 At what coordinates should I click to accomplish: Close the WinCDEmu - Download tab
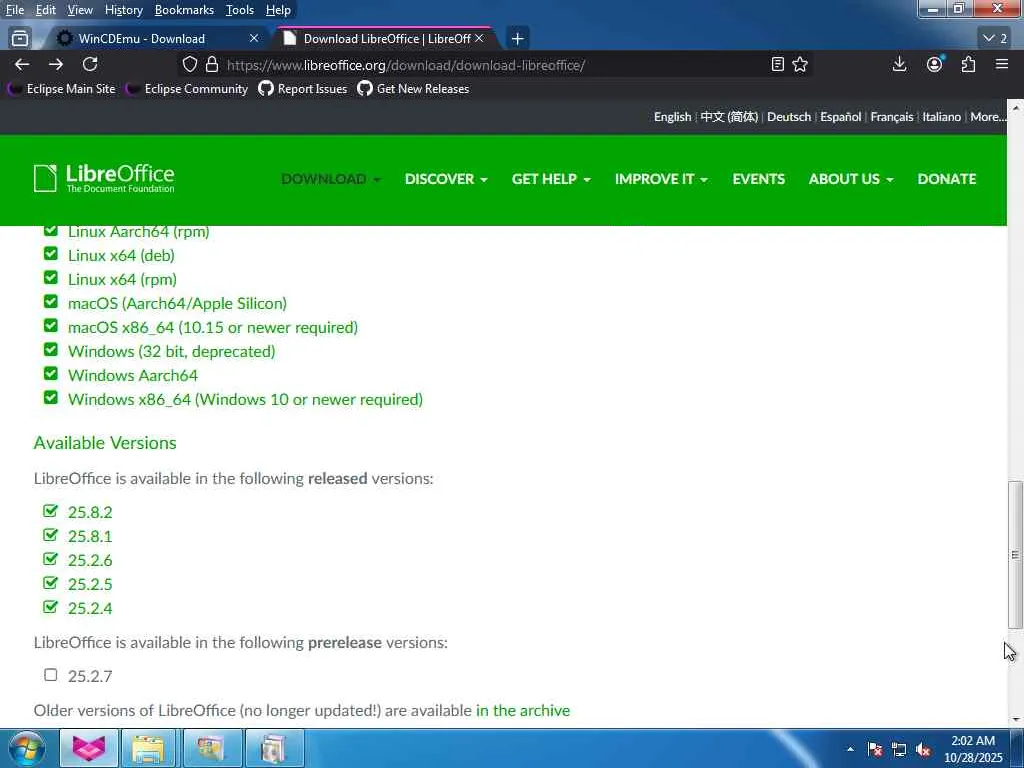(254, 39)
